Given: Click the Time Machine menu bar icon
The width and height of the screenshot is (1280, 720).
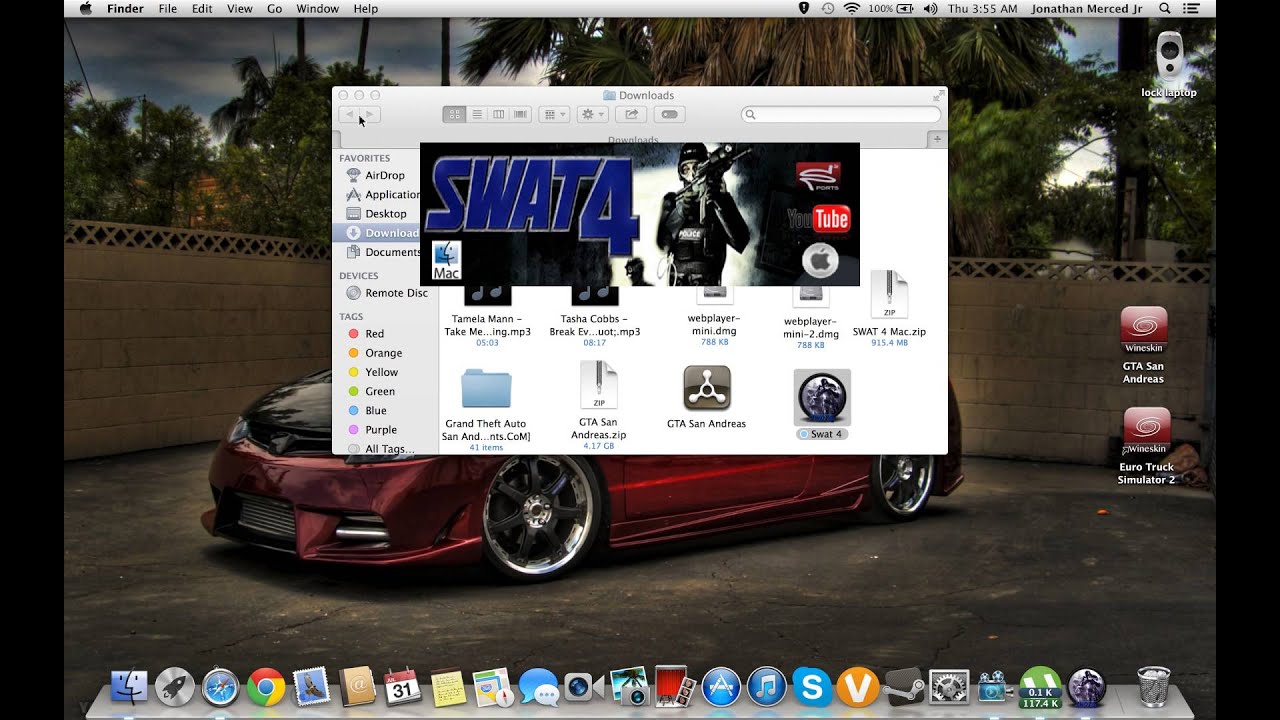Looking at the screenshot, I should [x=828, y=8].
